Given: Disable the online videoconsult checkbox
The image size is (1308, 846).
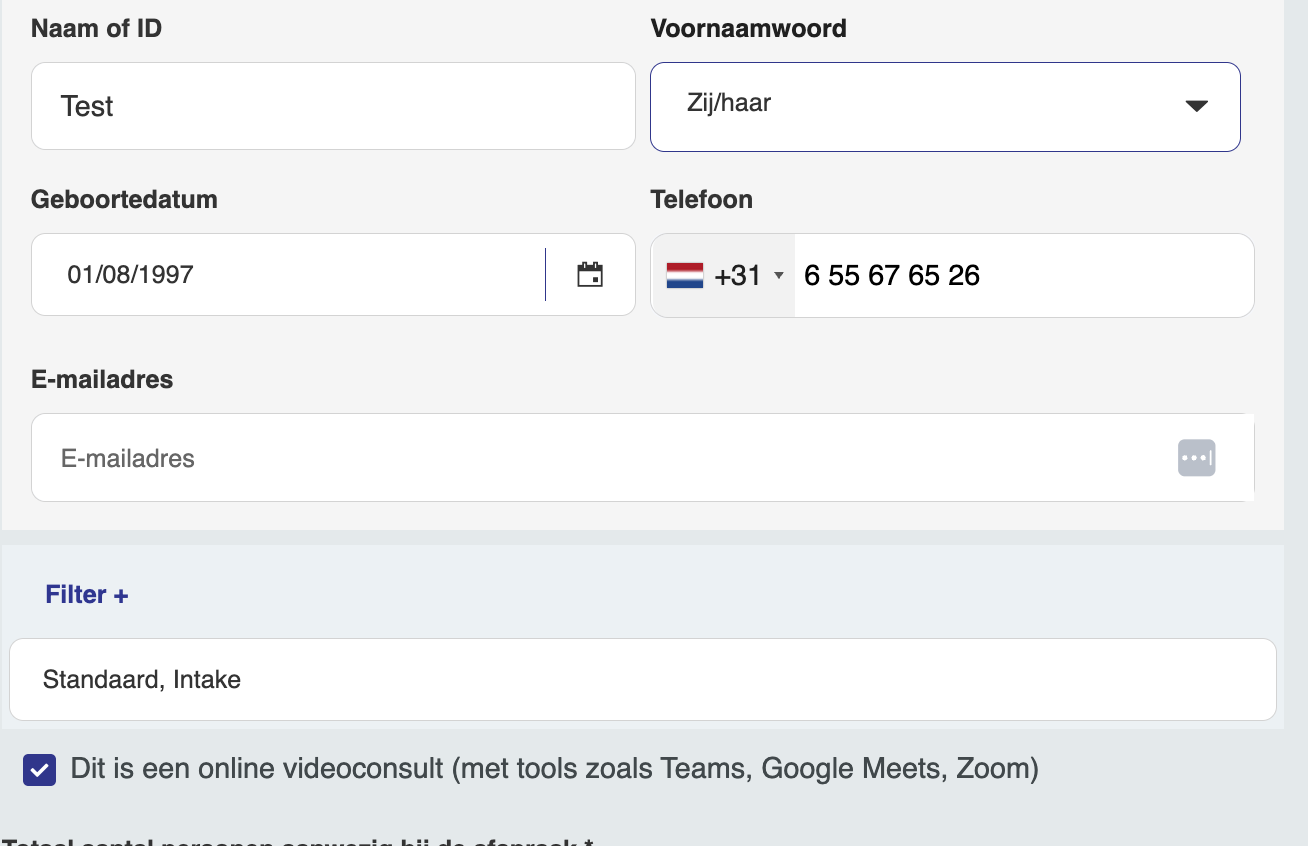Looking at the screenshot, I should 39,769.
